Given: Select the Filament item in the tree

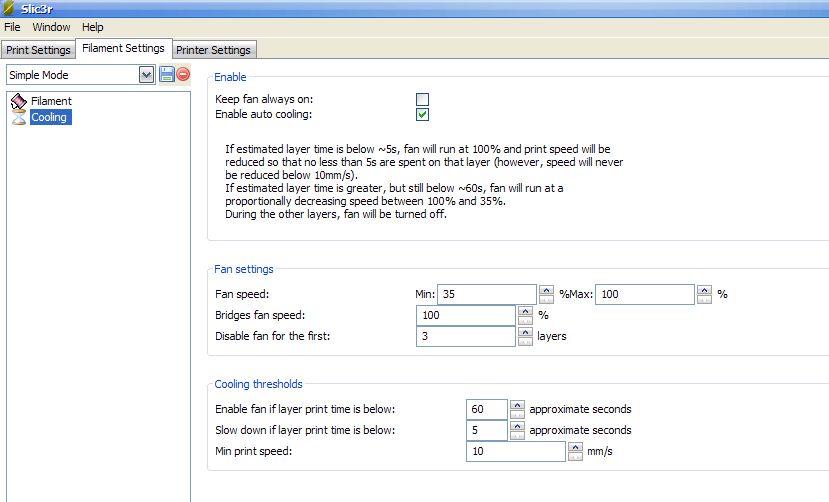Looking at the screenshot, I should point(51,101).
